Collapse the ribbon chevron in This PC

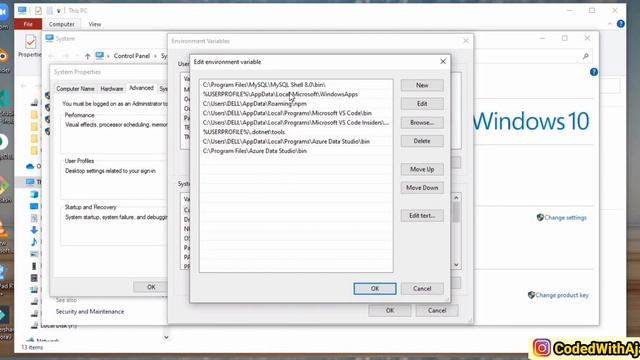(x=610, y=24)
